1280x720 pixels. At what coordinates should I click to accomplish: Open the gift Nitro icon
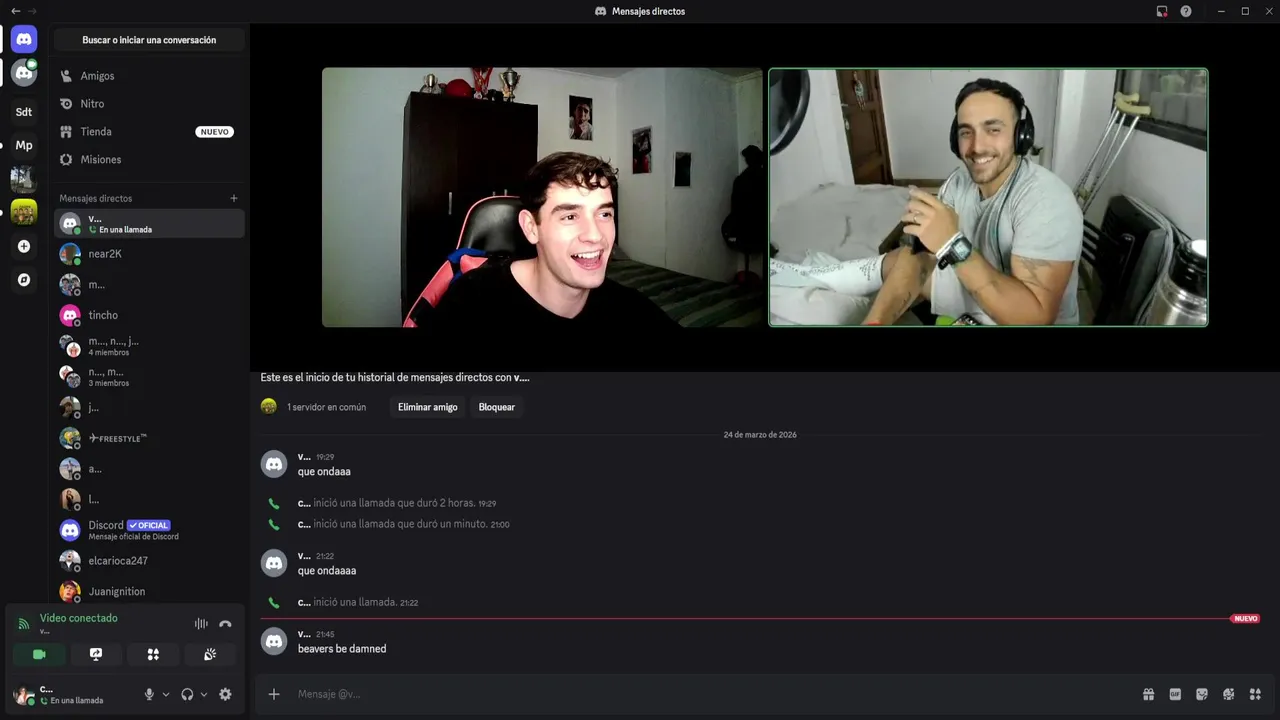pyautogui.click(x=1149, y=694)
